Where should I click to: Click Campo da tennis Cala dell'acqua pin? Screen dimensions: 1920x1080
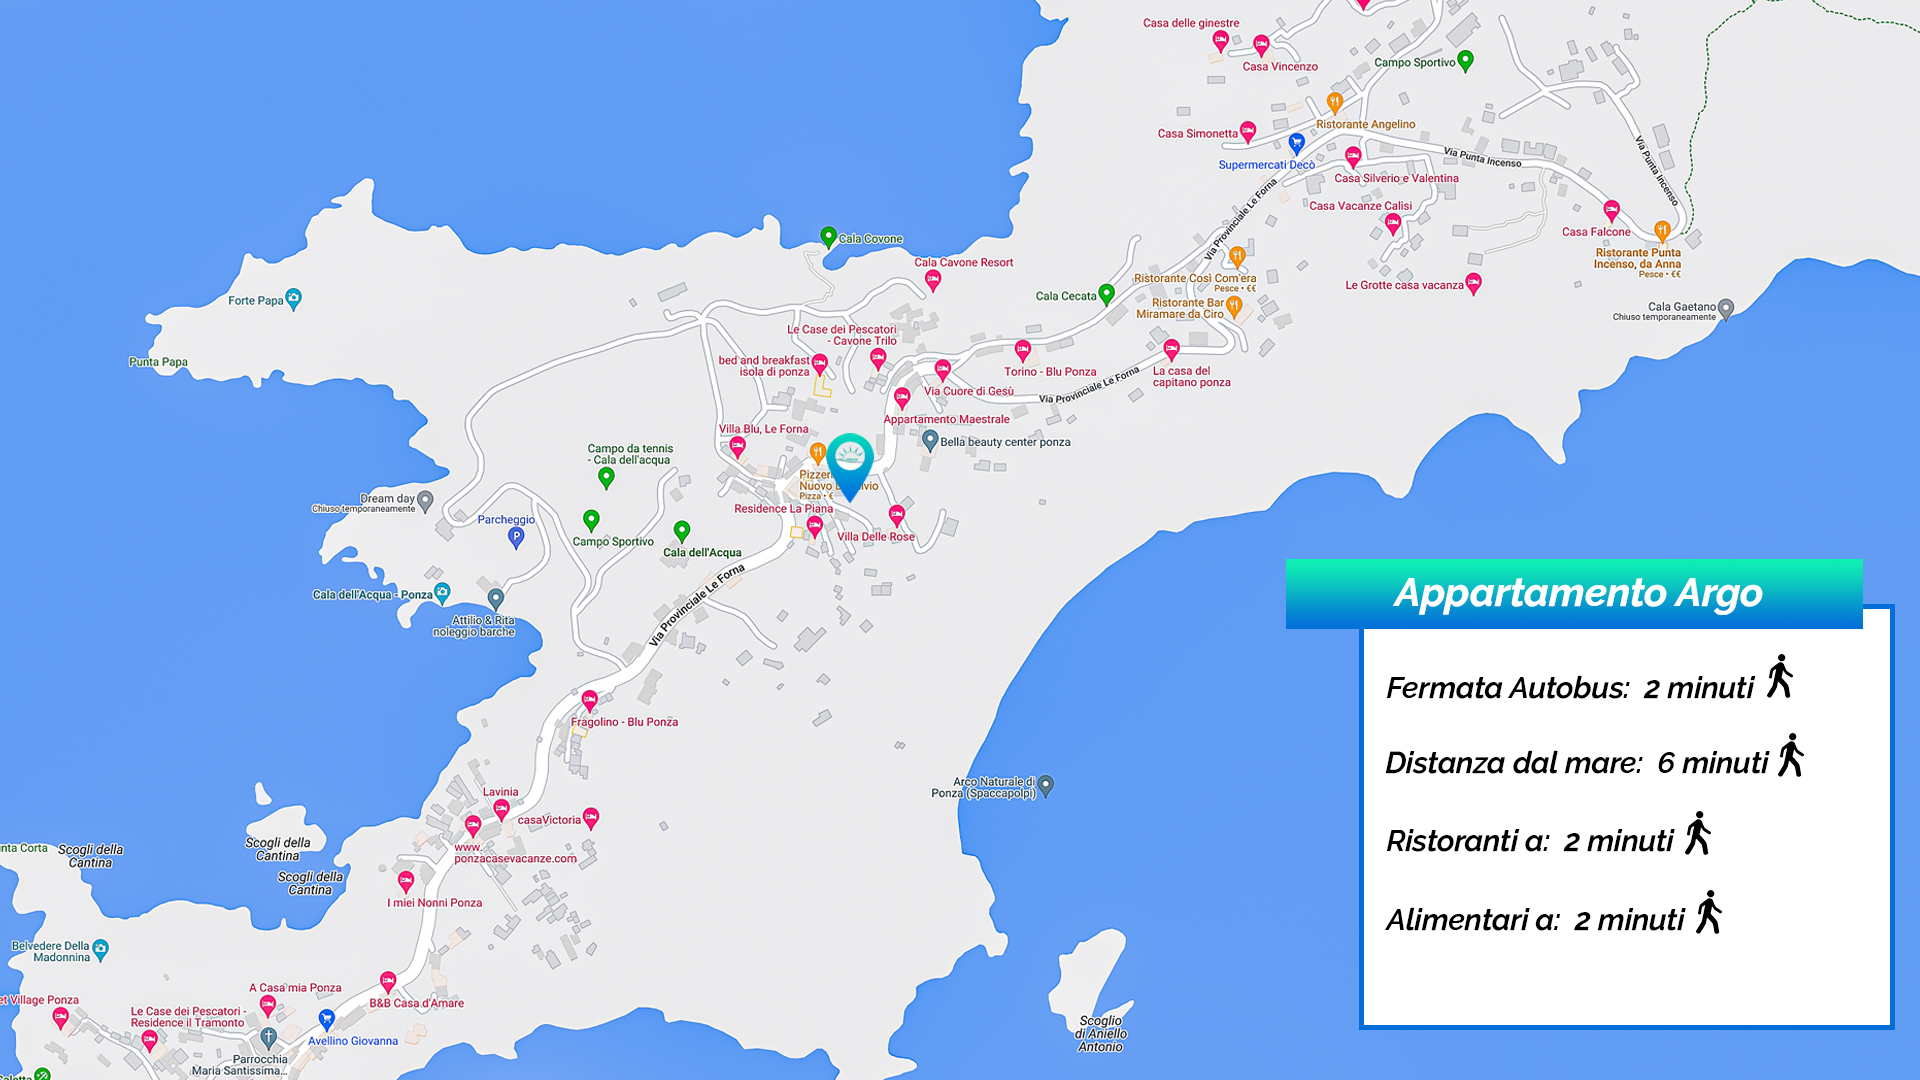pyautogui.click(x=606, y=478)
